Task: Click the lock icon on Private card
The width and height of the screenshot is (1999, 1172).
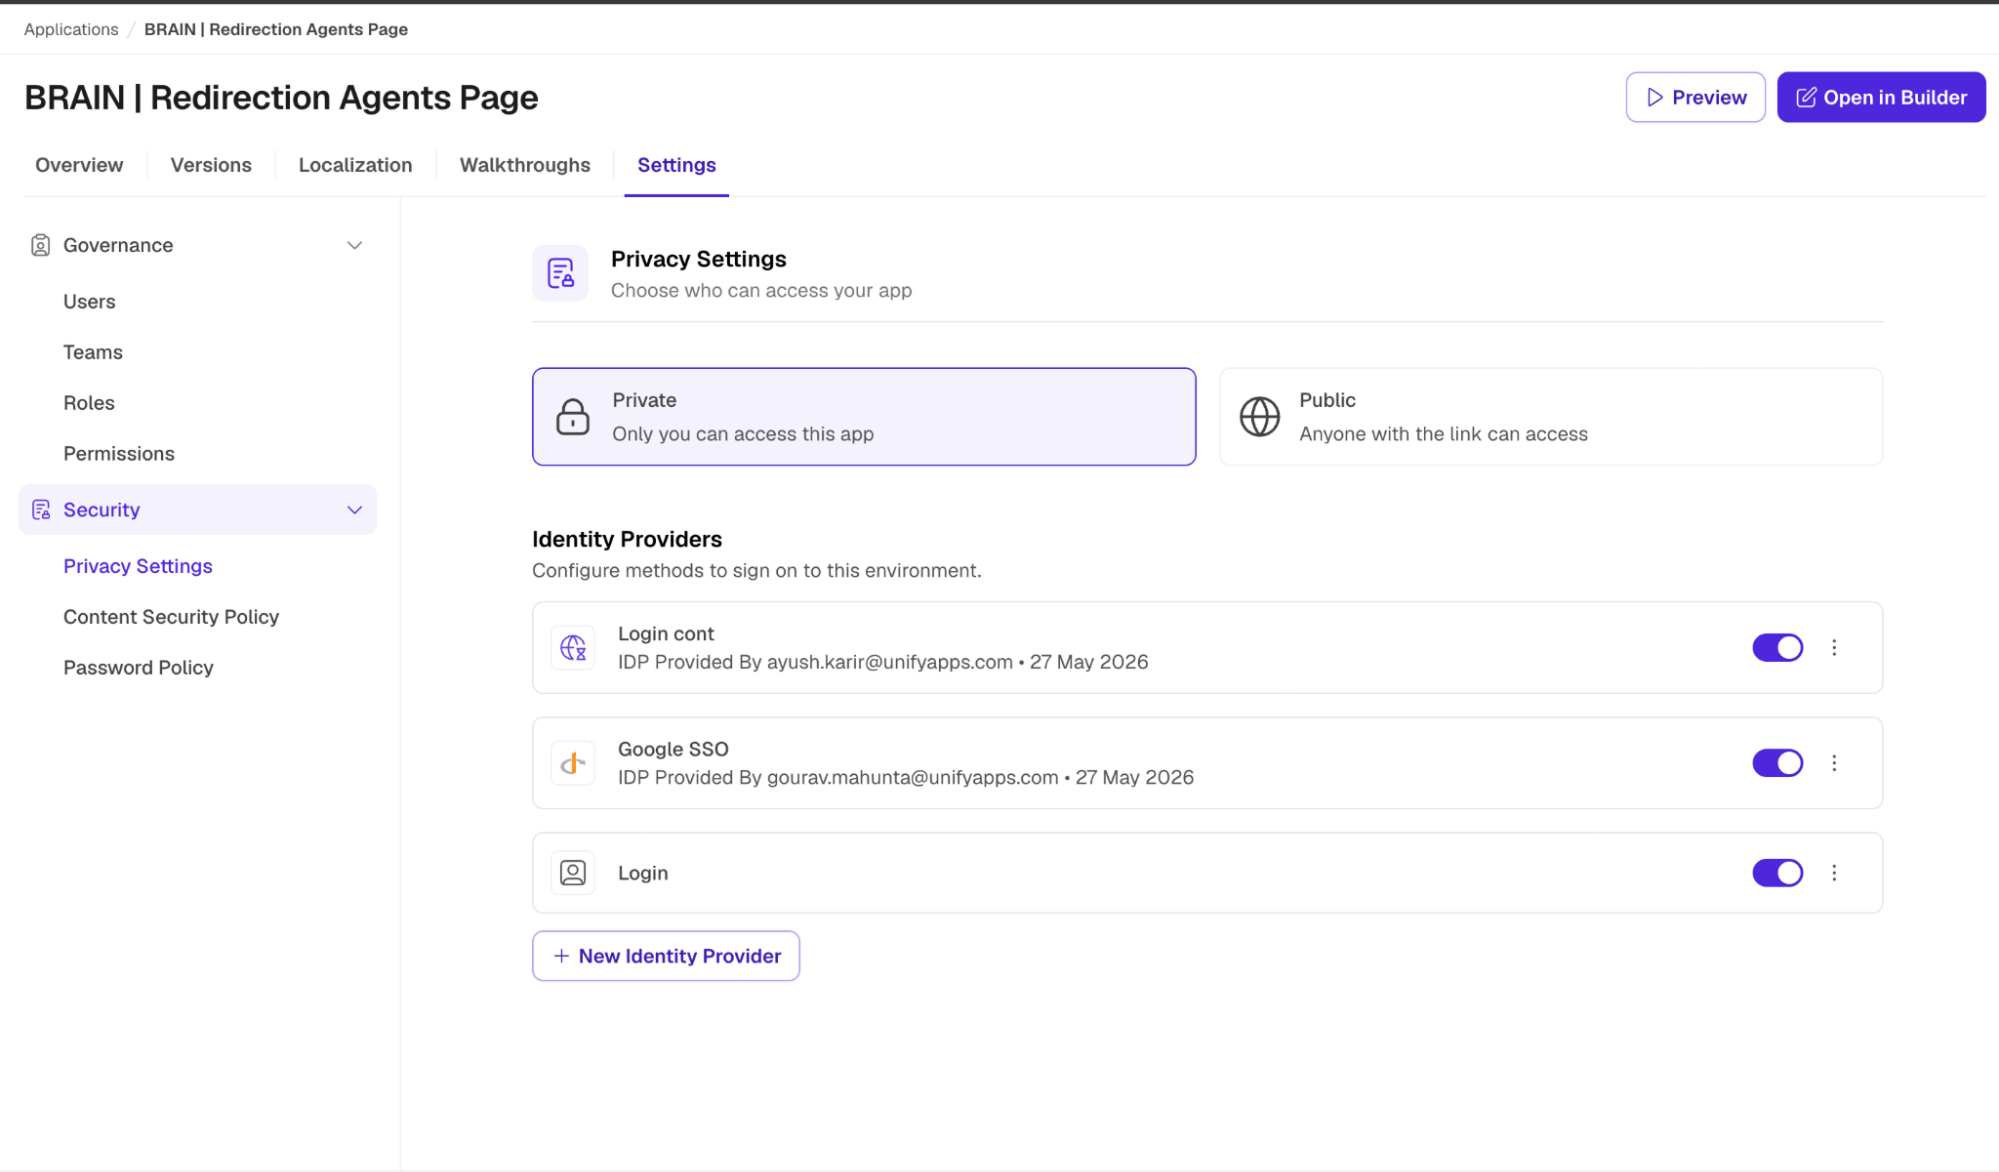Action: pos(573,417)
